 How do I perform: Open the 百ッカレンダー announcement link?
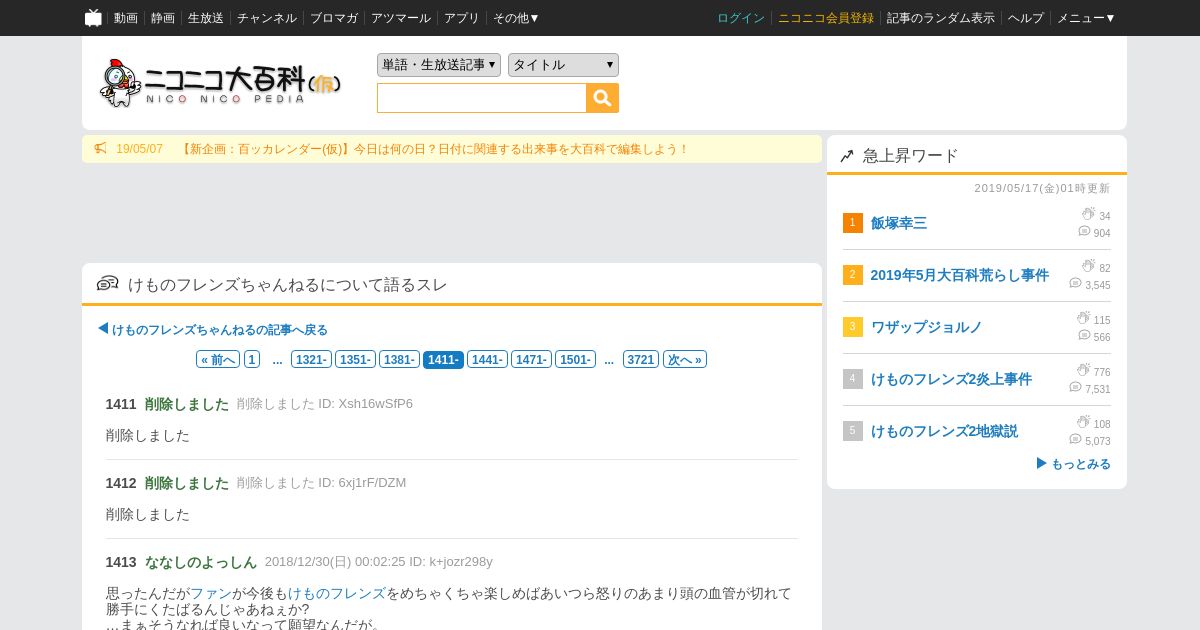point(434,149)
